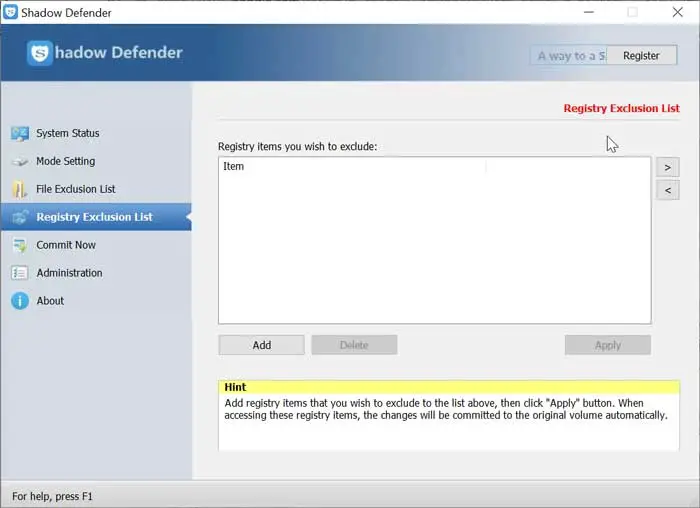Viewport: 700px width, 508px height.
Task: Click the About info icon
Action: (x=20, y=301)
